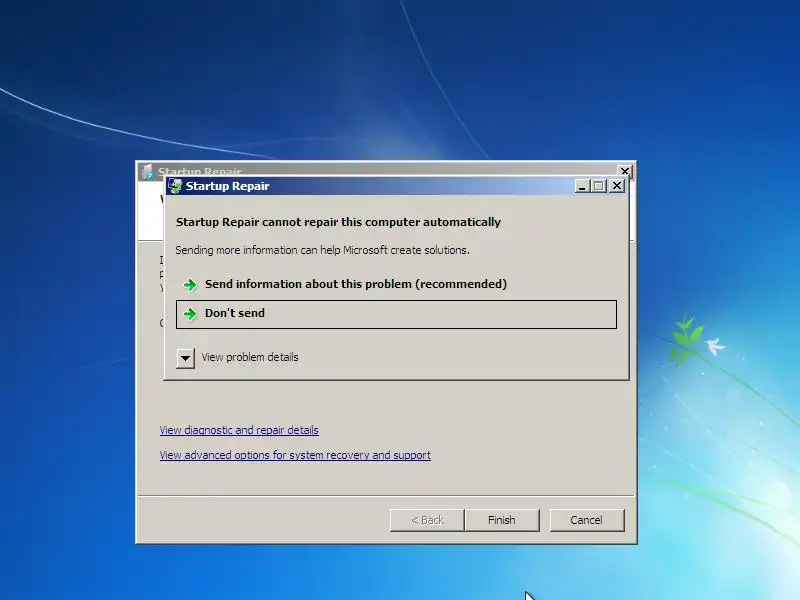Screen dimensions: 800x600
Task: Open advanced options for system recovery link
Action: (x=295, y=455)
